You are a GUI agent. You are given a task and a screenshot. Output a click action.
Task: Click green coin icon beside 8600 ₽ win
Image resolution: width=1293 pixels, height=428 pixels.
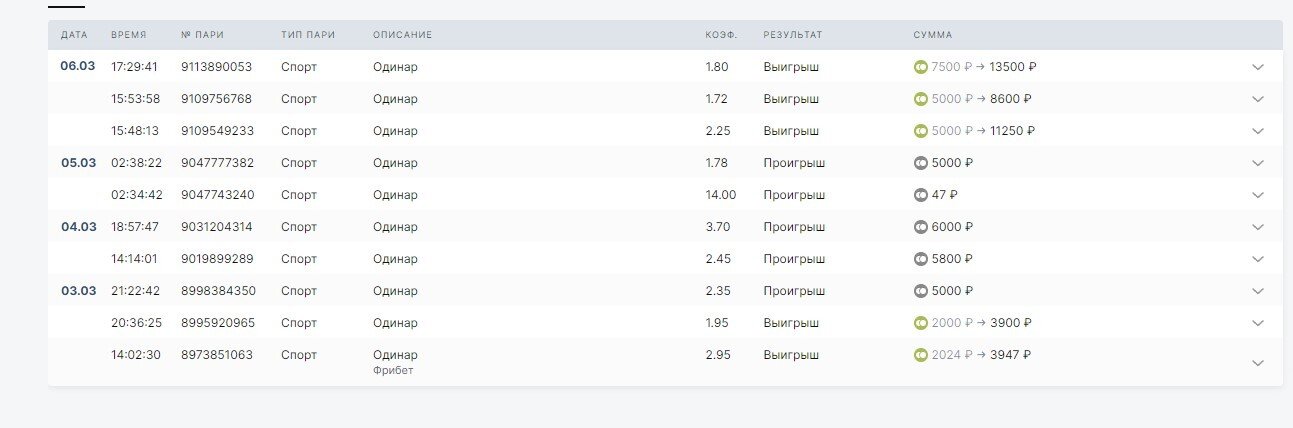[x=921, y=99]
